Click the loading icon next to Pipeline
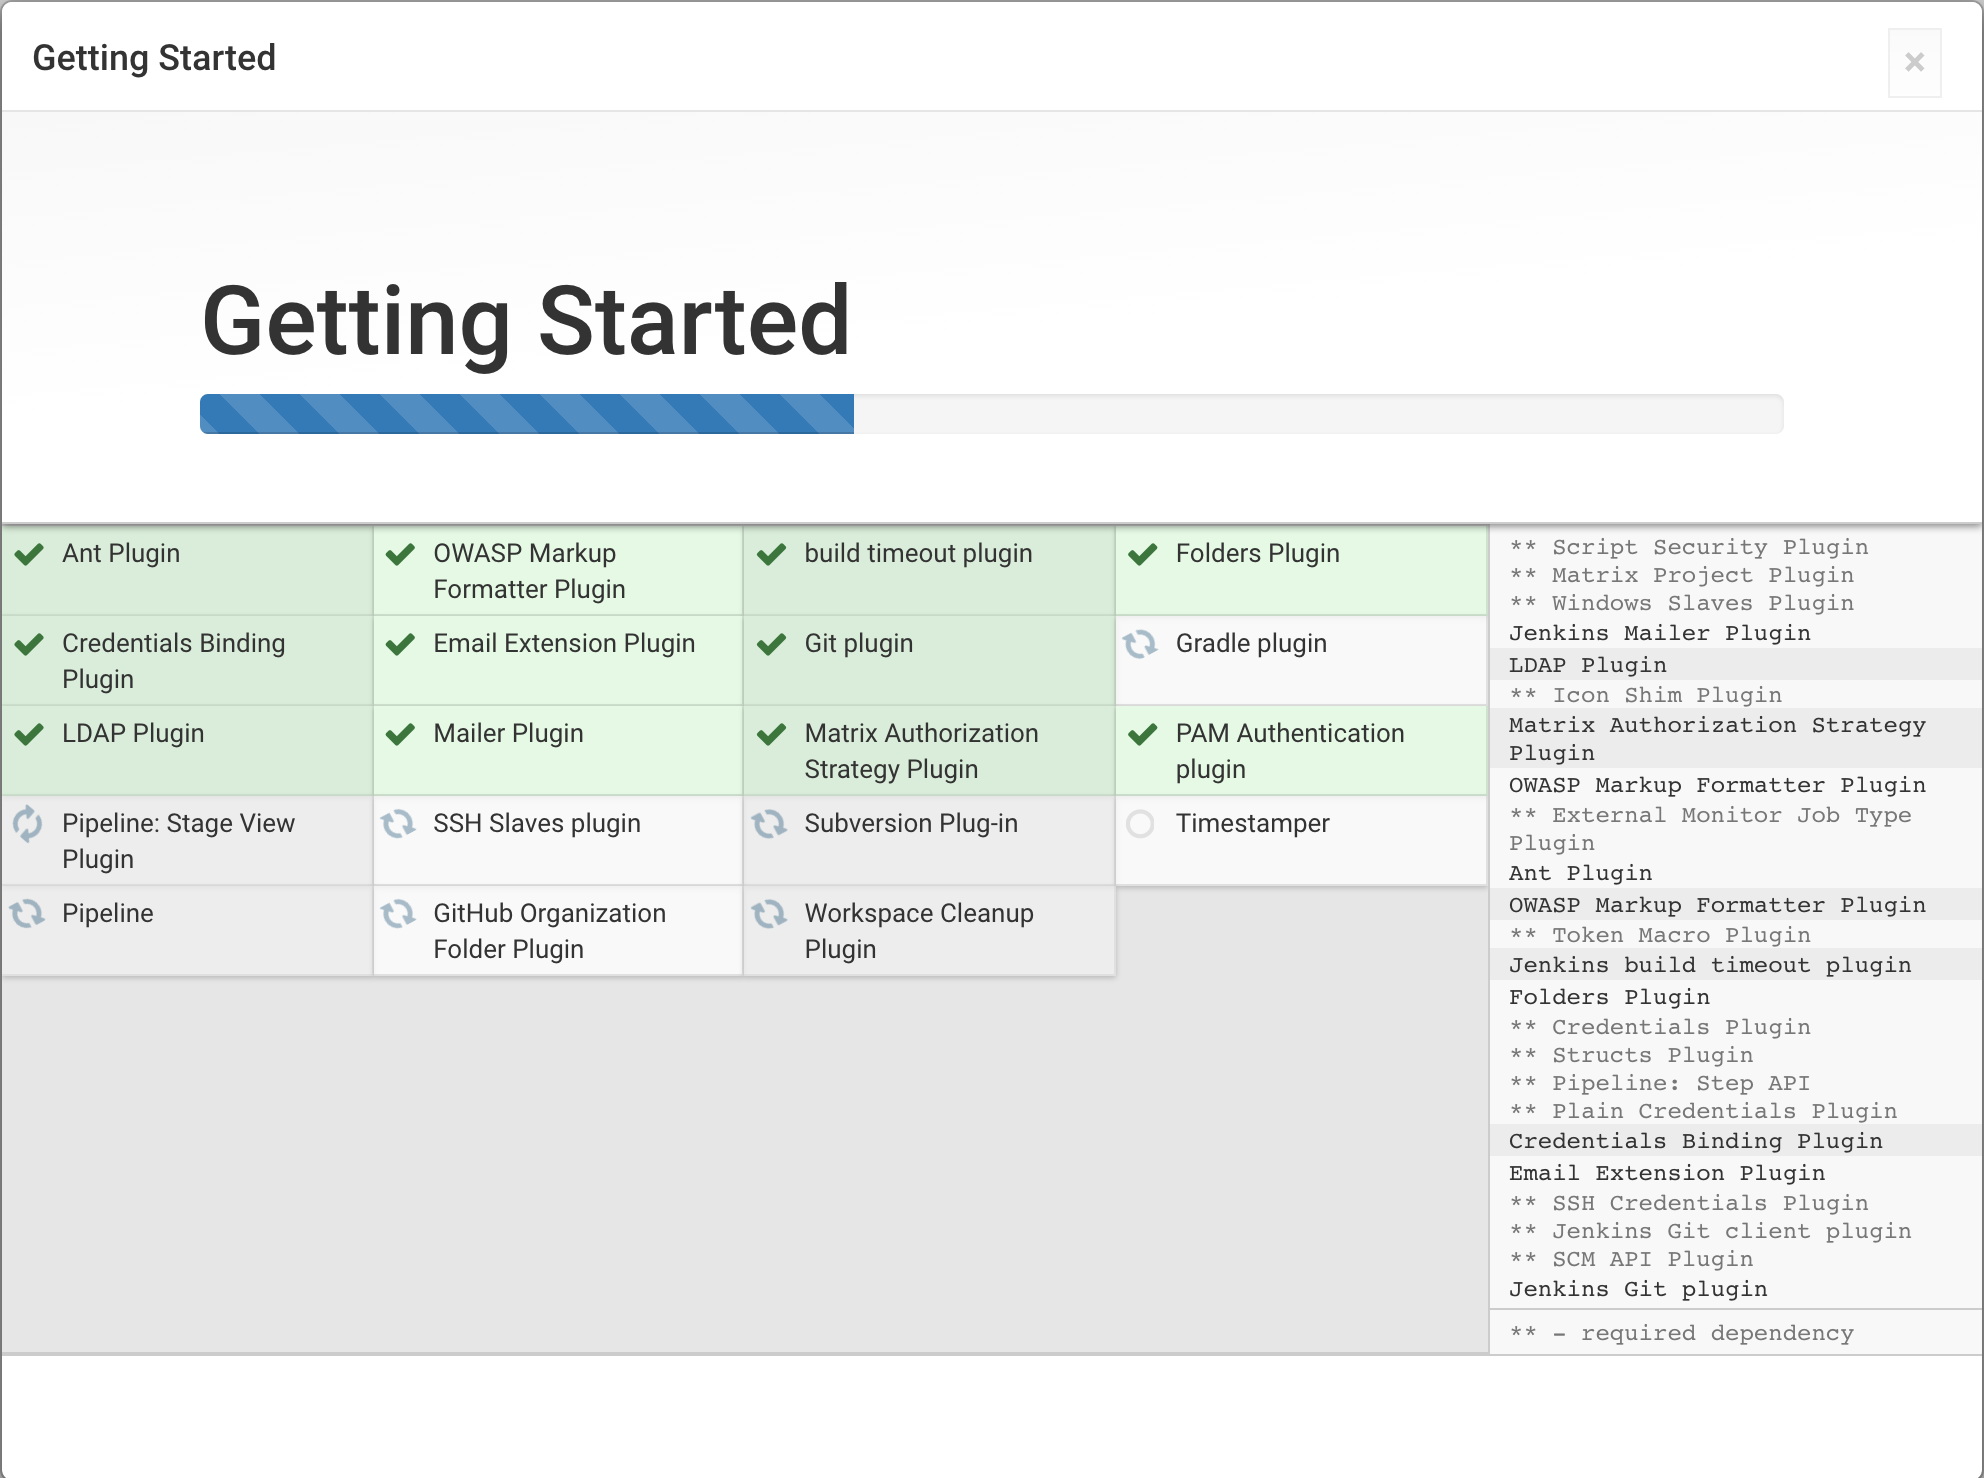 point(28,913)
